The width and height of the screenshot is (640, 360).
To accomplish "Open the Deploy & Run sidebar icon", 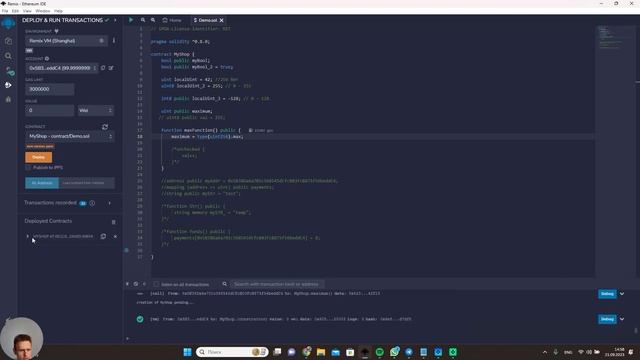I will pos(8,85).
